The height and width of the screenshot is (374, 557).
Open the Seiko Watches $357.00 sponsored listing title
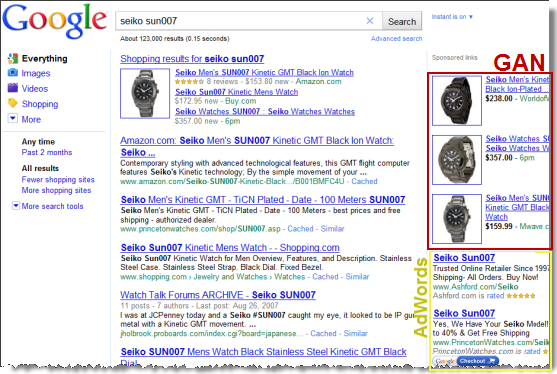517,143
